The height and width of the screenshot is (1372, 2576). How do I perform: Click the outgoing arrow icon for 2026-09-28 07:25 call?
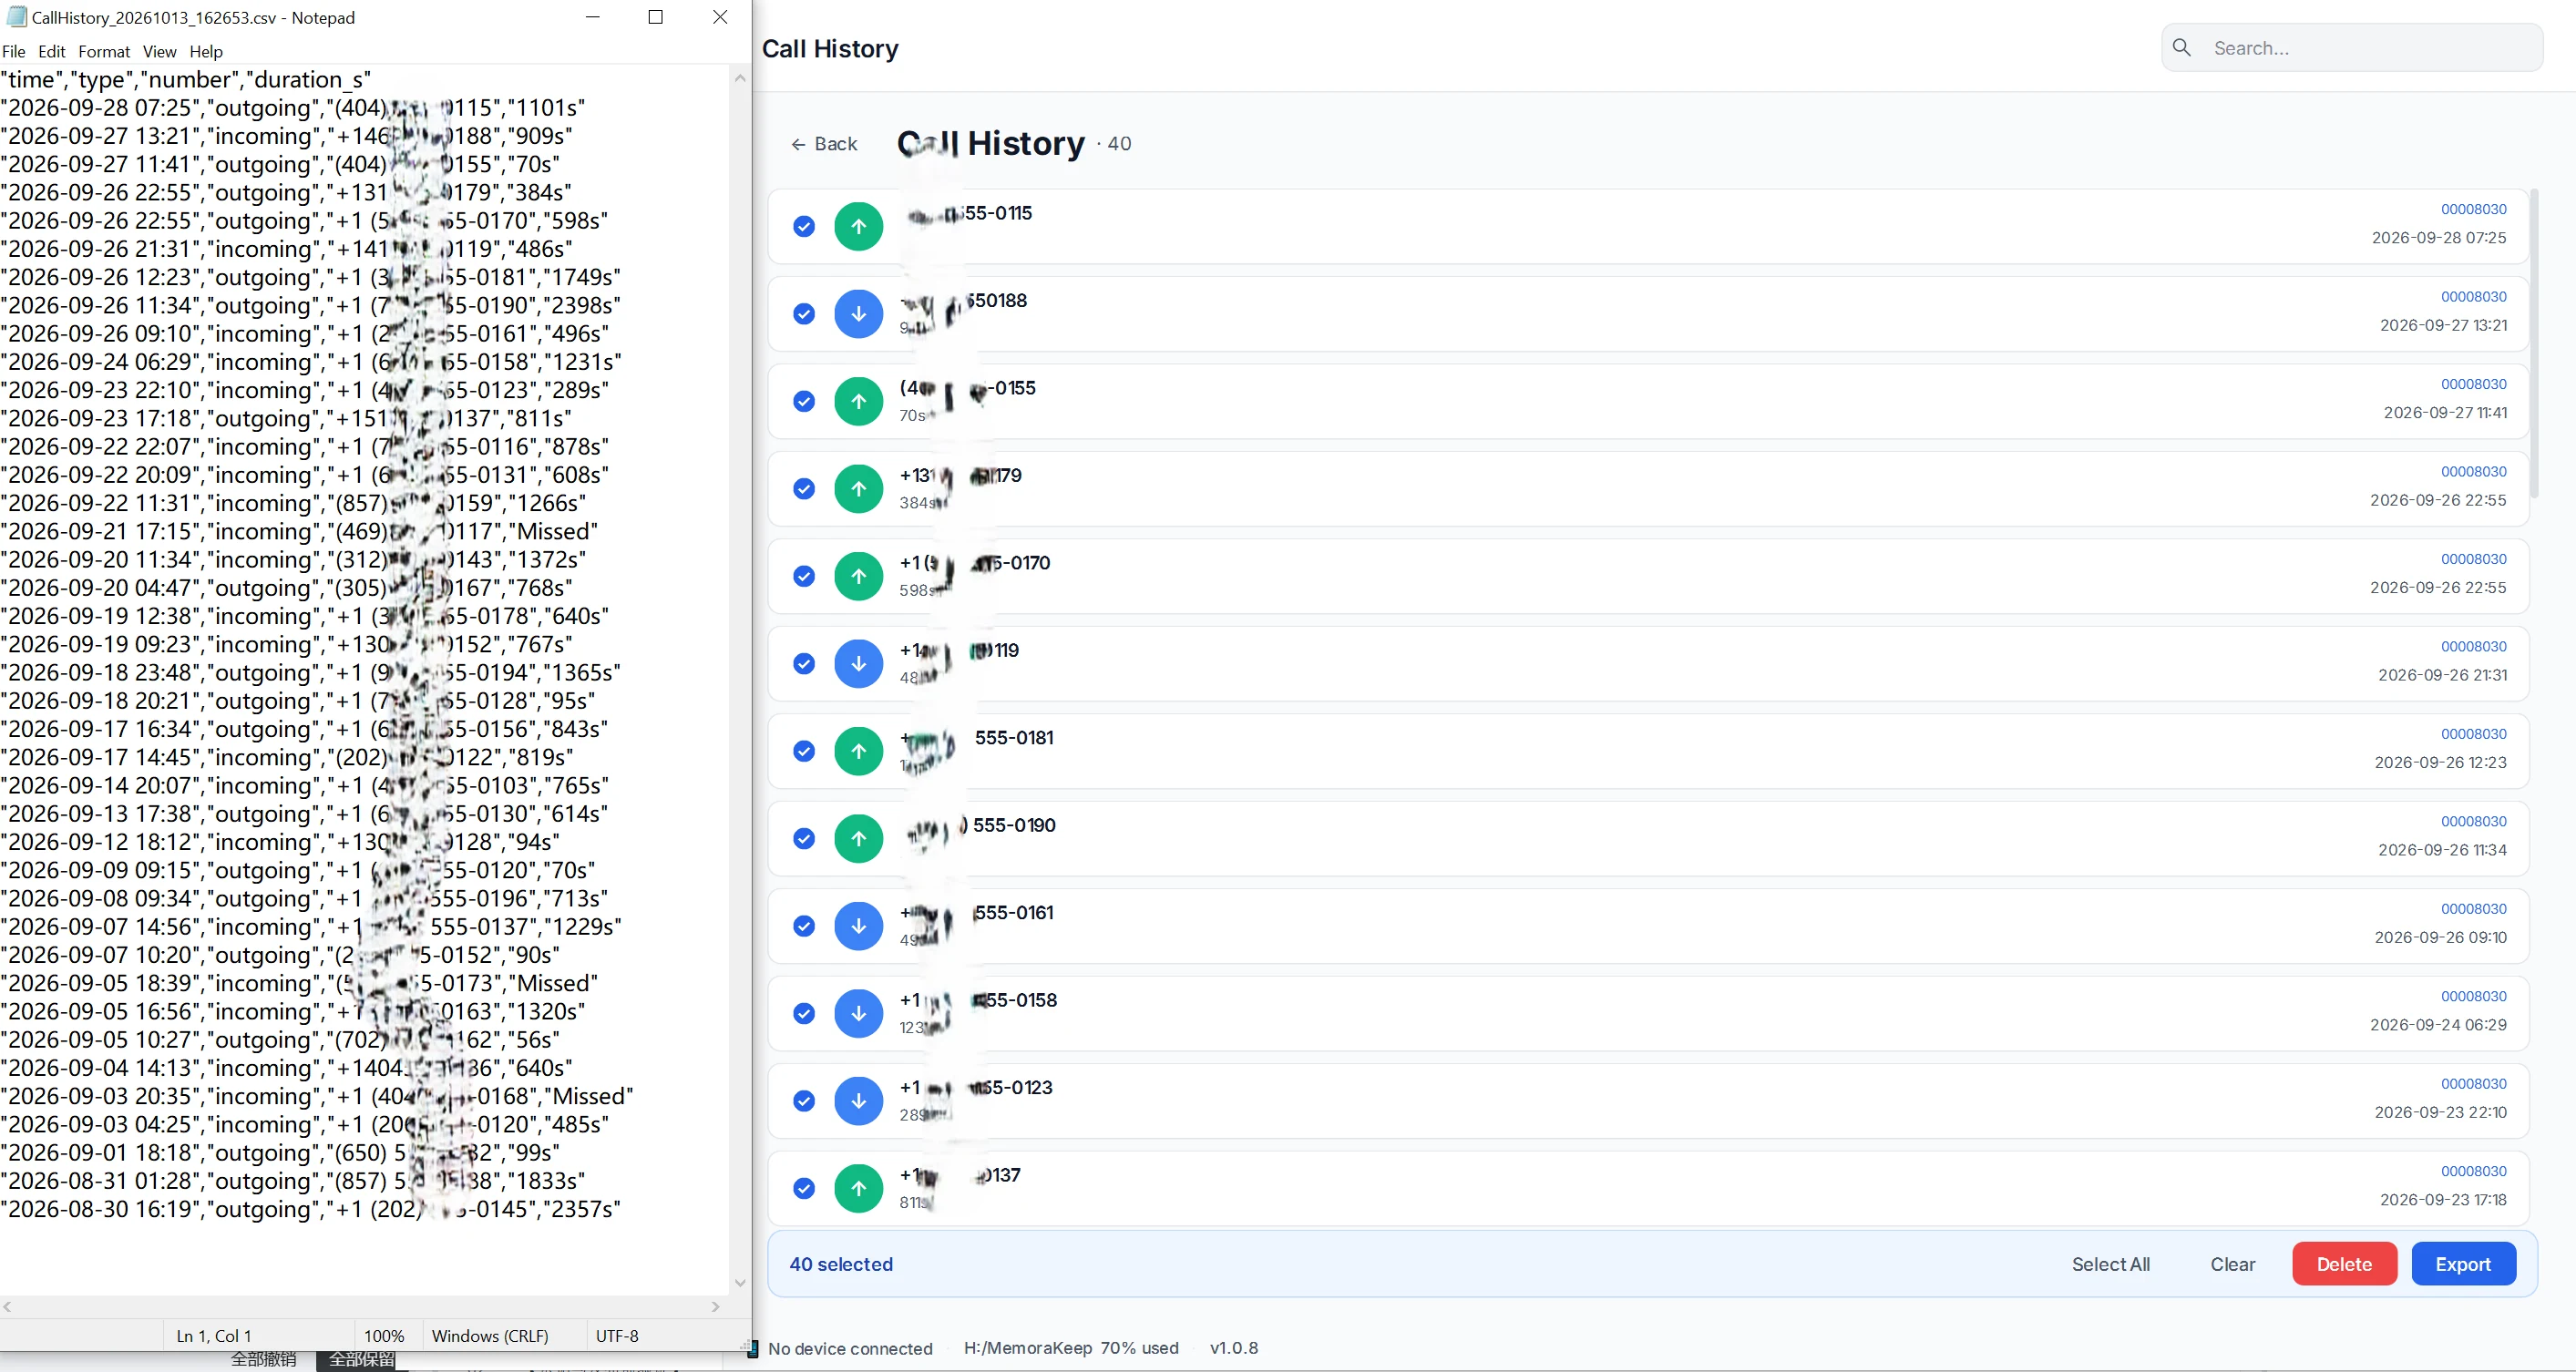click(x=858, y=226)
